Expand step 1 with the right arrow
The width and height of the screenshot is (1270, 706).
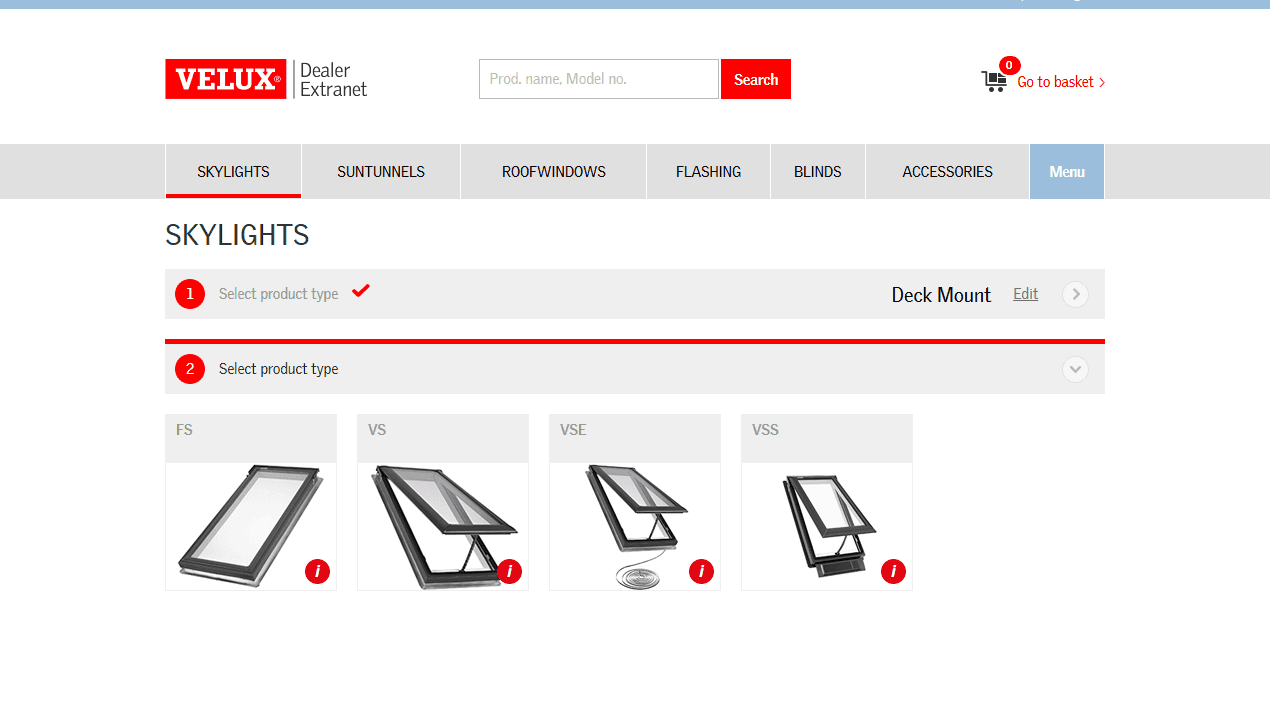click(x=1075, y=294)
